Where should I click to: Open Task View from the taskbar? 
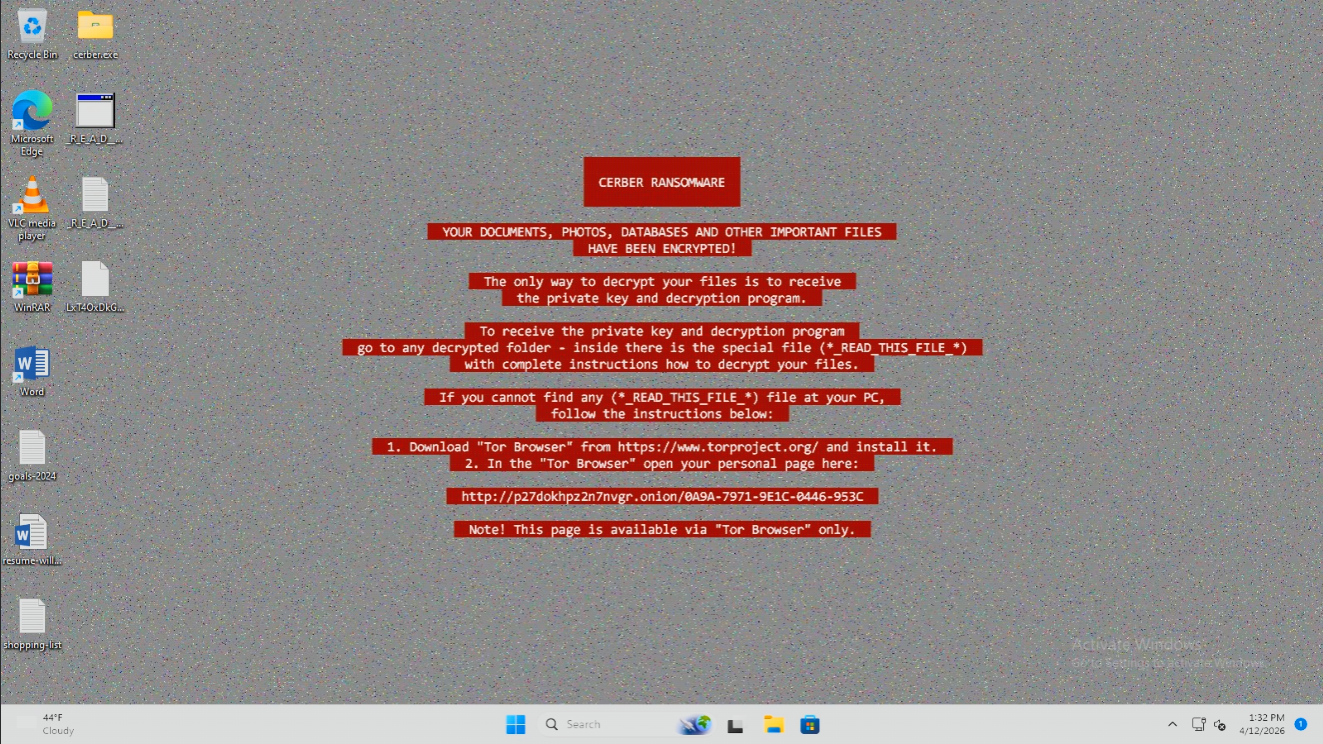[735, 724]
